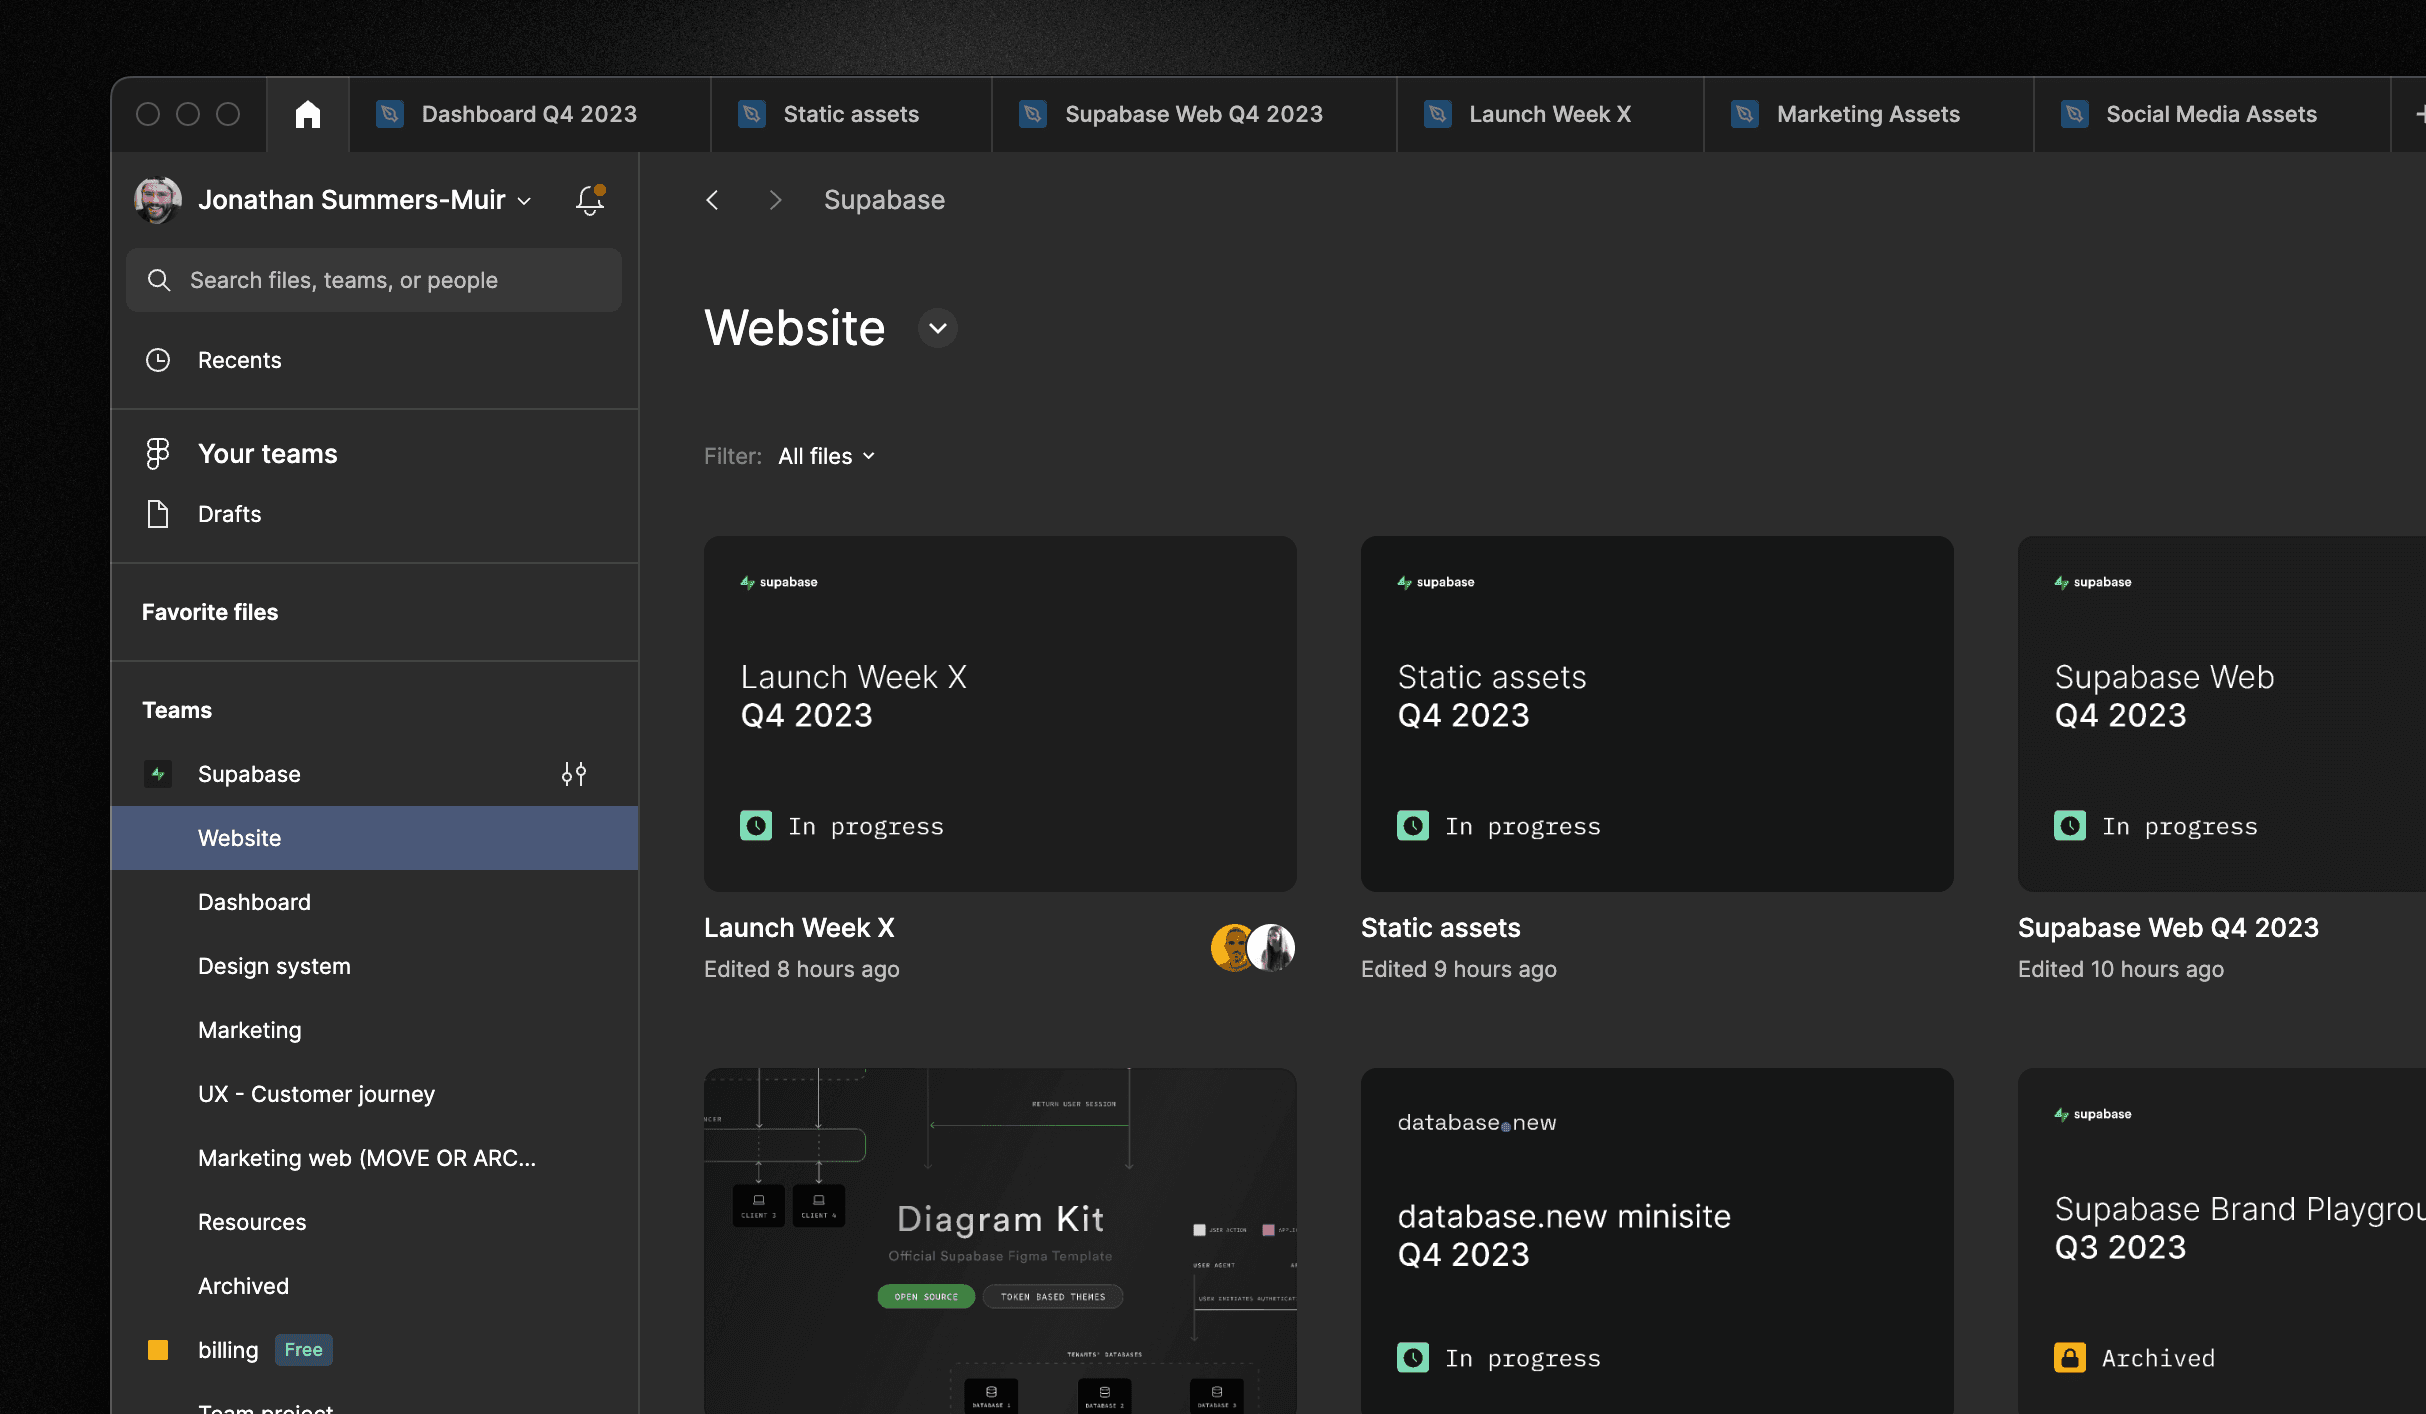Click the Recents clock icon
This screenshot has height=1414, width=2426.
pyautogui.click(x=158, y=360)
